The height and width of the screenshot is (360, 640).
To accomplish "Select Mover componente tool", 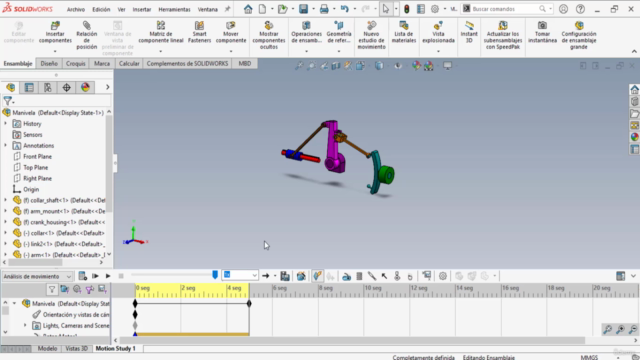I will 231,32.
